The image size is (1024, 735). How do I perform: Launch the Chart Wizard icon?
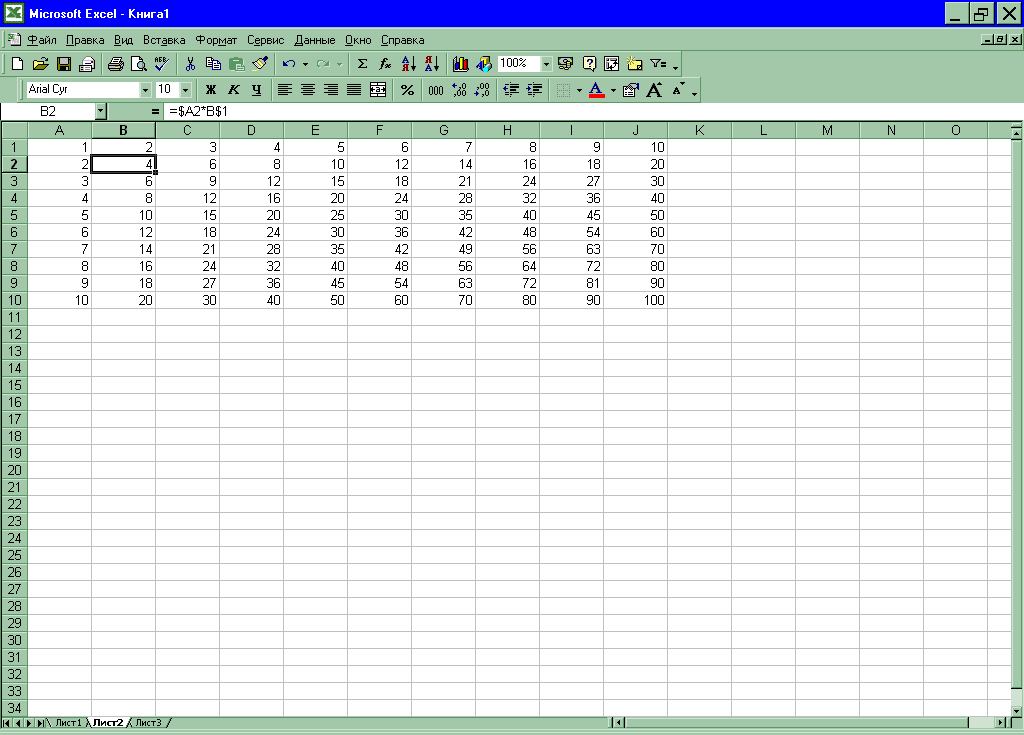[x=460, y=63]
